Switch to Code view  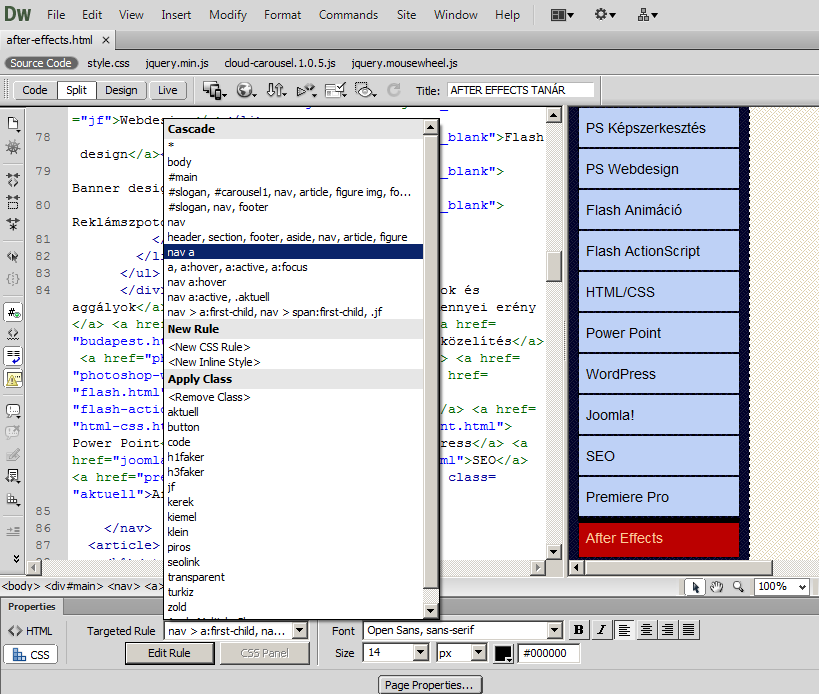point(34,90)
